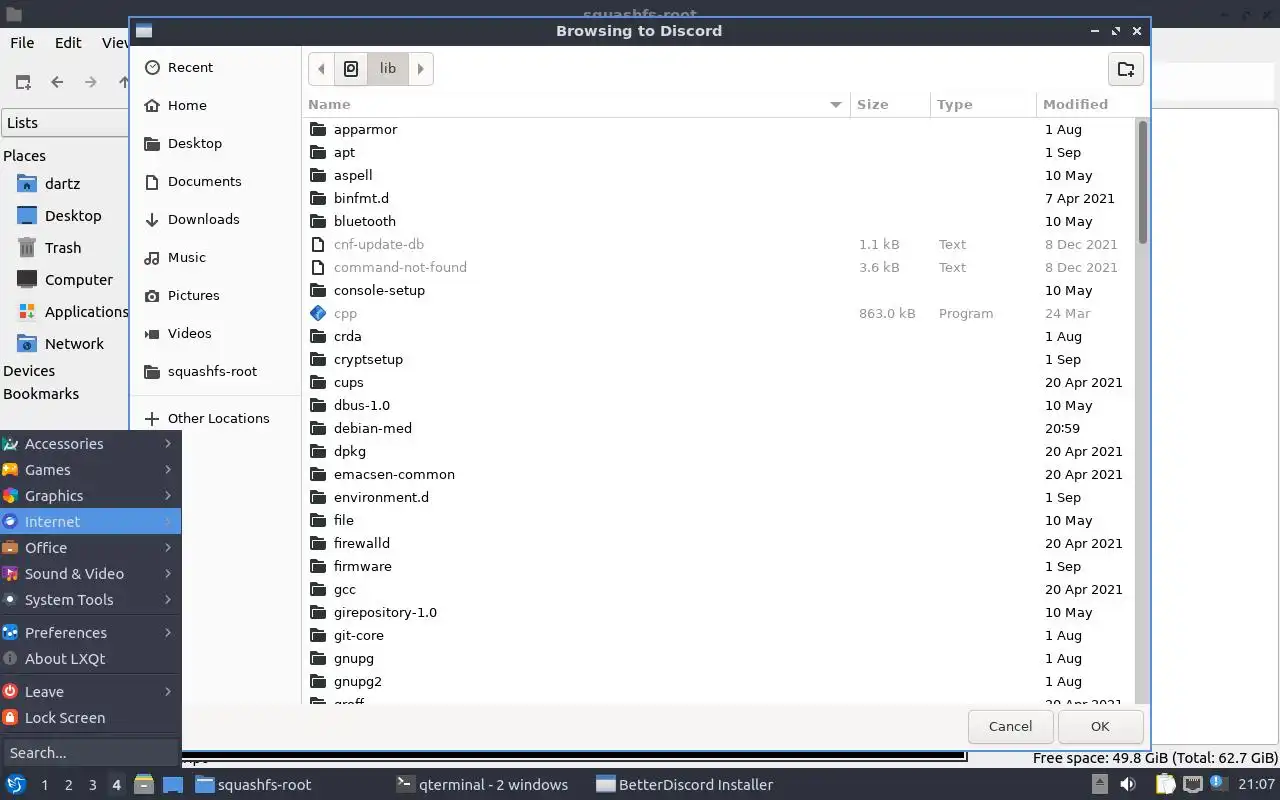Click the forward arrow in the file manager toolbar
The image size is (1280, 800).
(90, 82)
